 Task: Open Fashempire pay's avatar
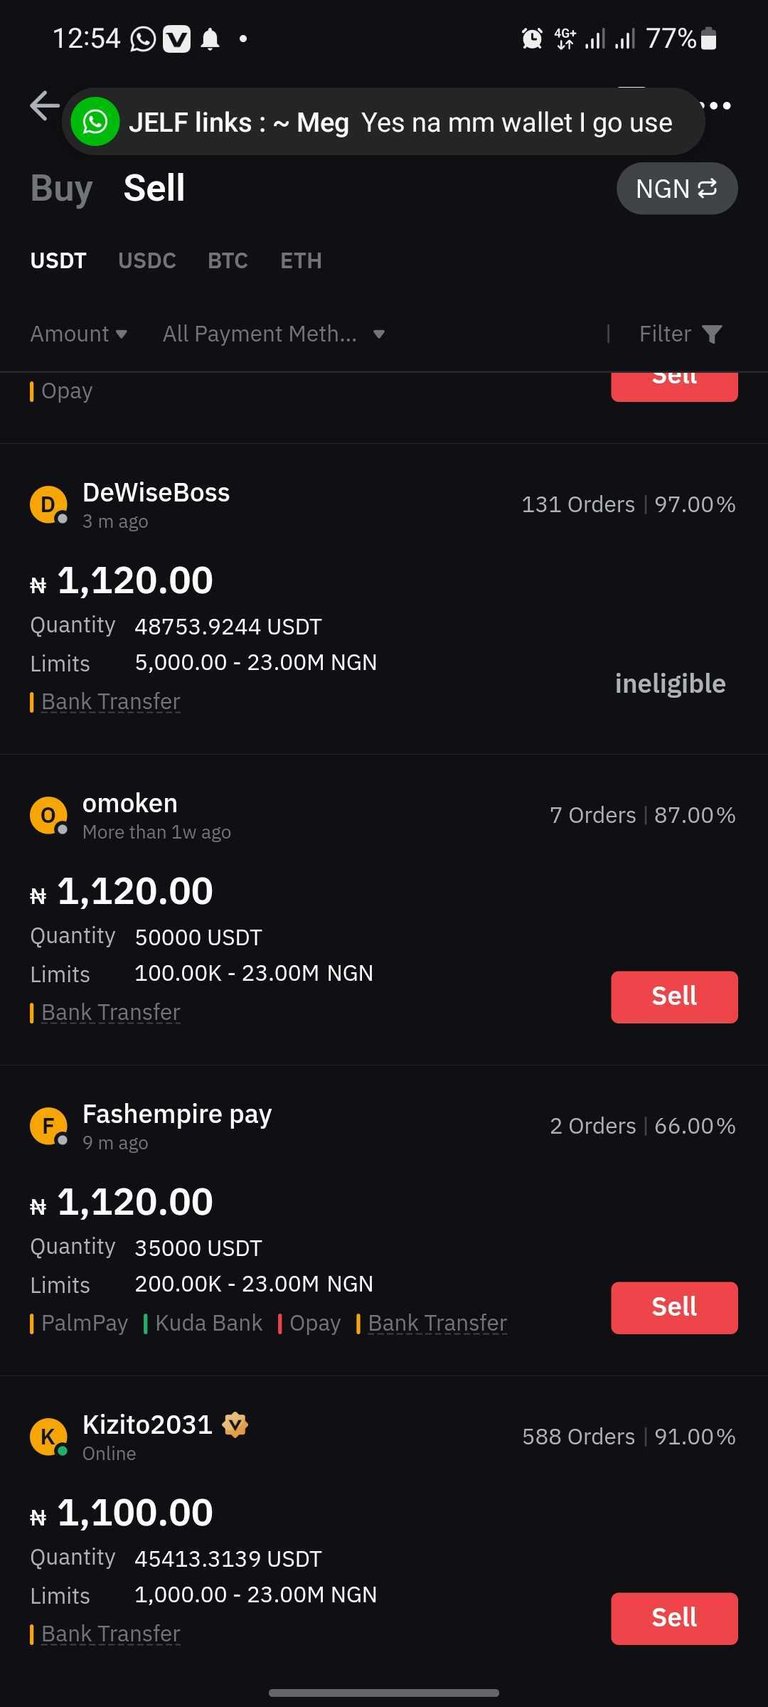click(47, 1126)
